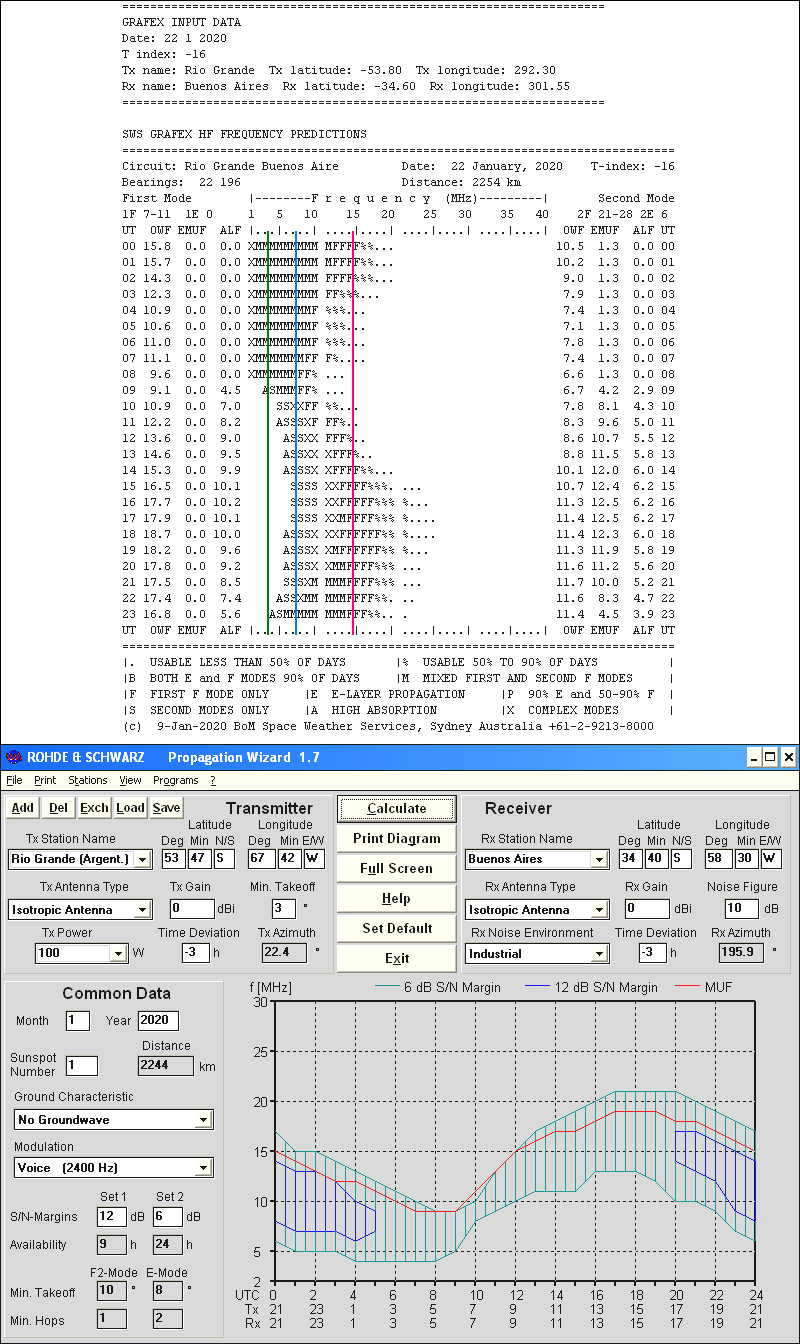The image size is (800, 1344).
Task: Expand the Rx Station Name dropdown
Action: [x=599, y=859]
